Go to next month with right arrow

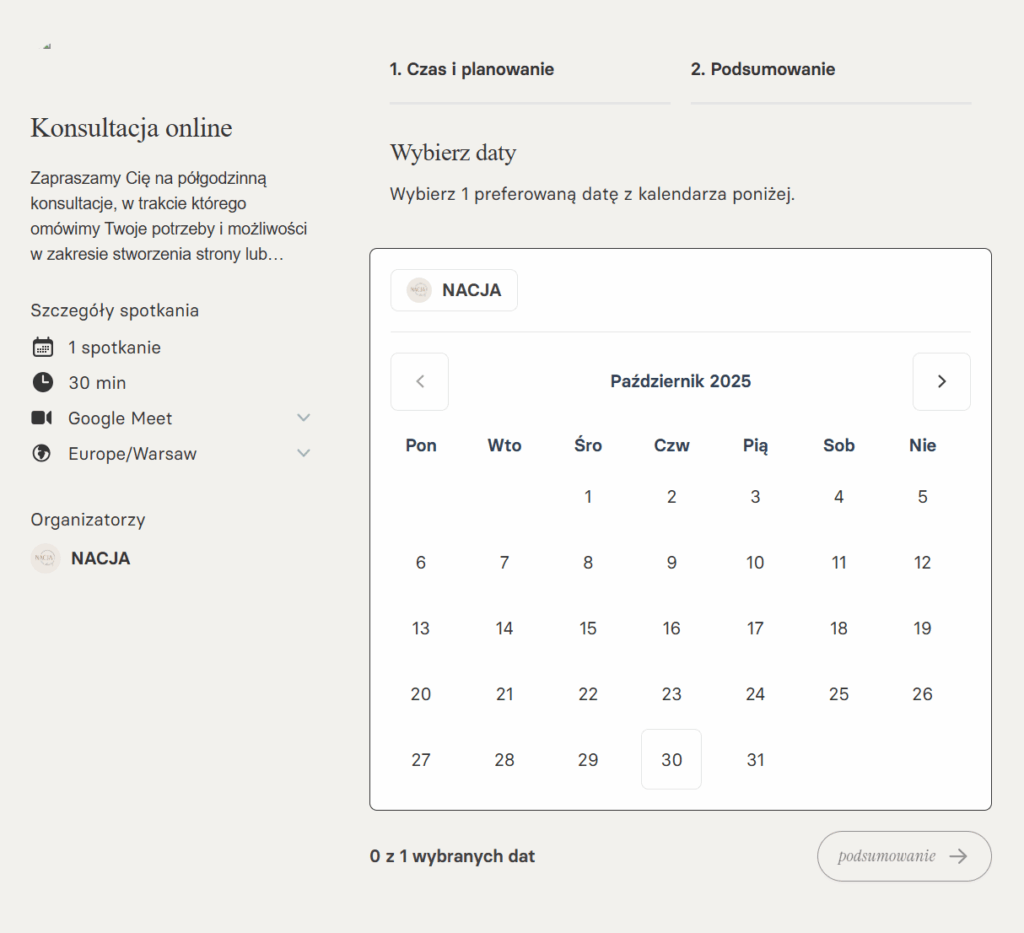[x=941, y=381]
